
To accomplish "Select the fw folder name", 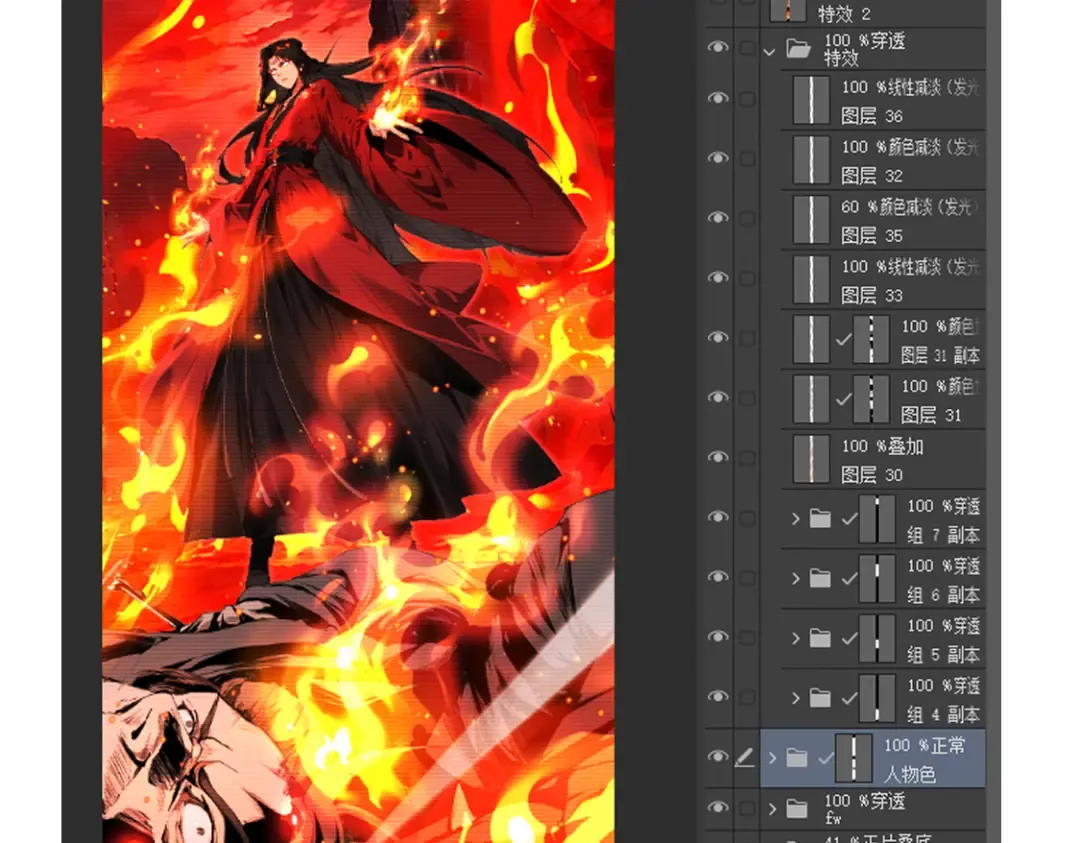I will pyautogui.click(x=833, y=819).
